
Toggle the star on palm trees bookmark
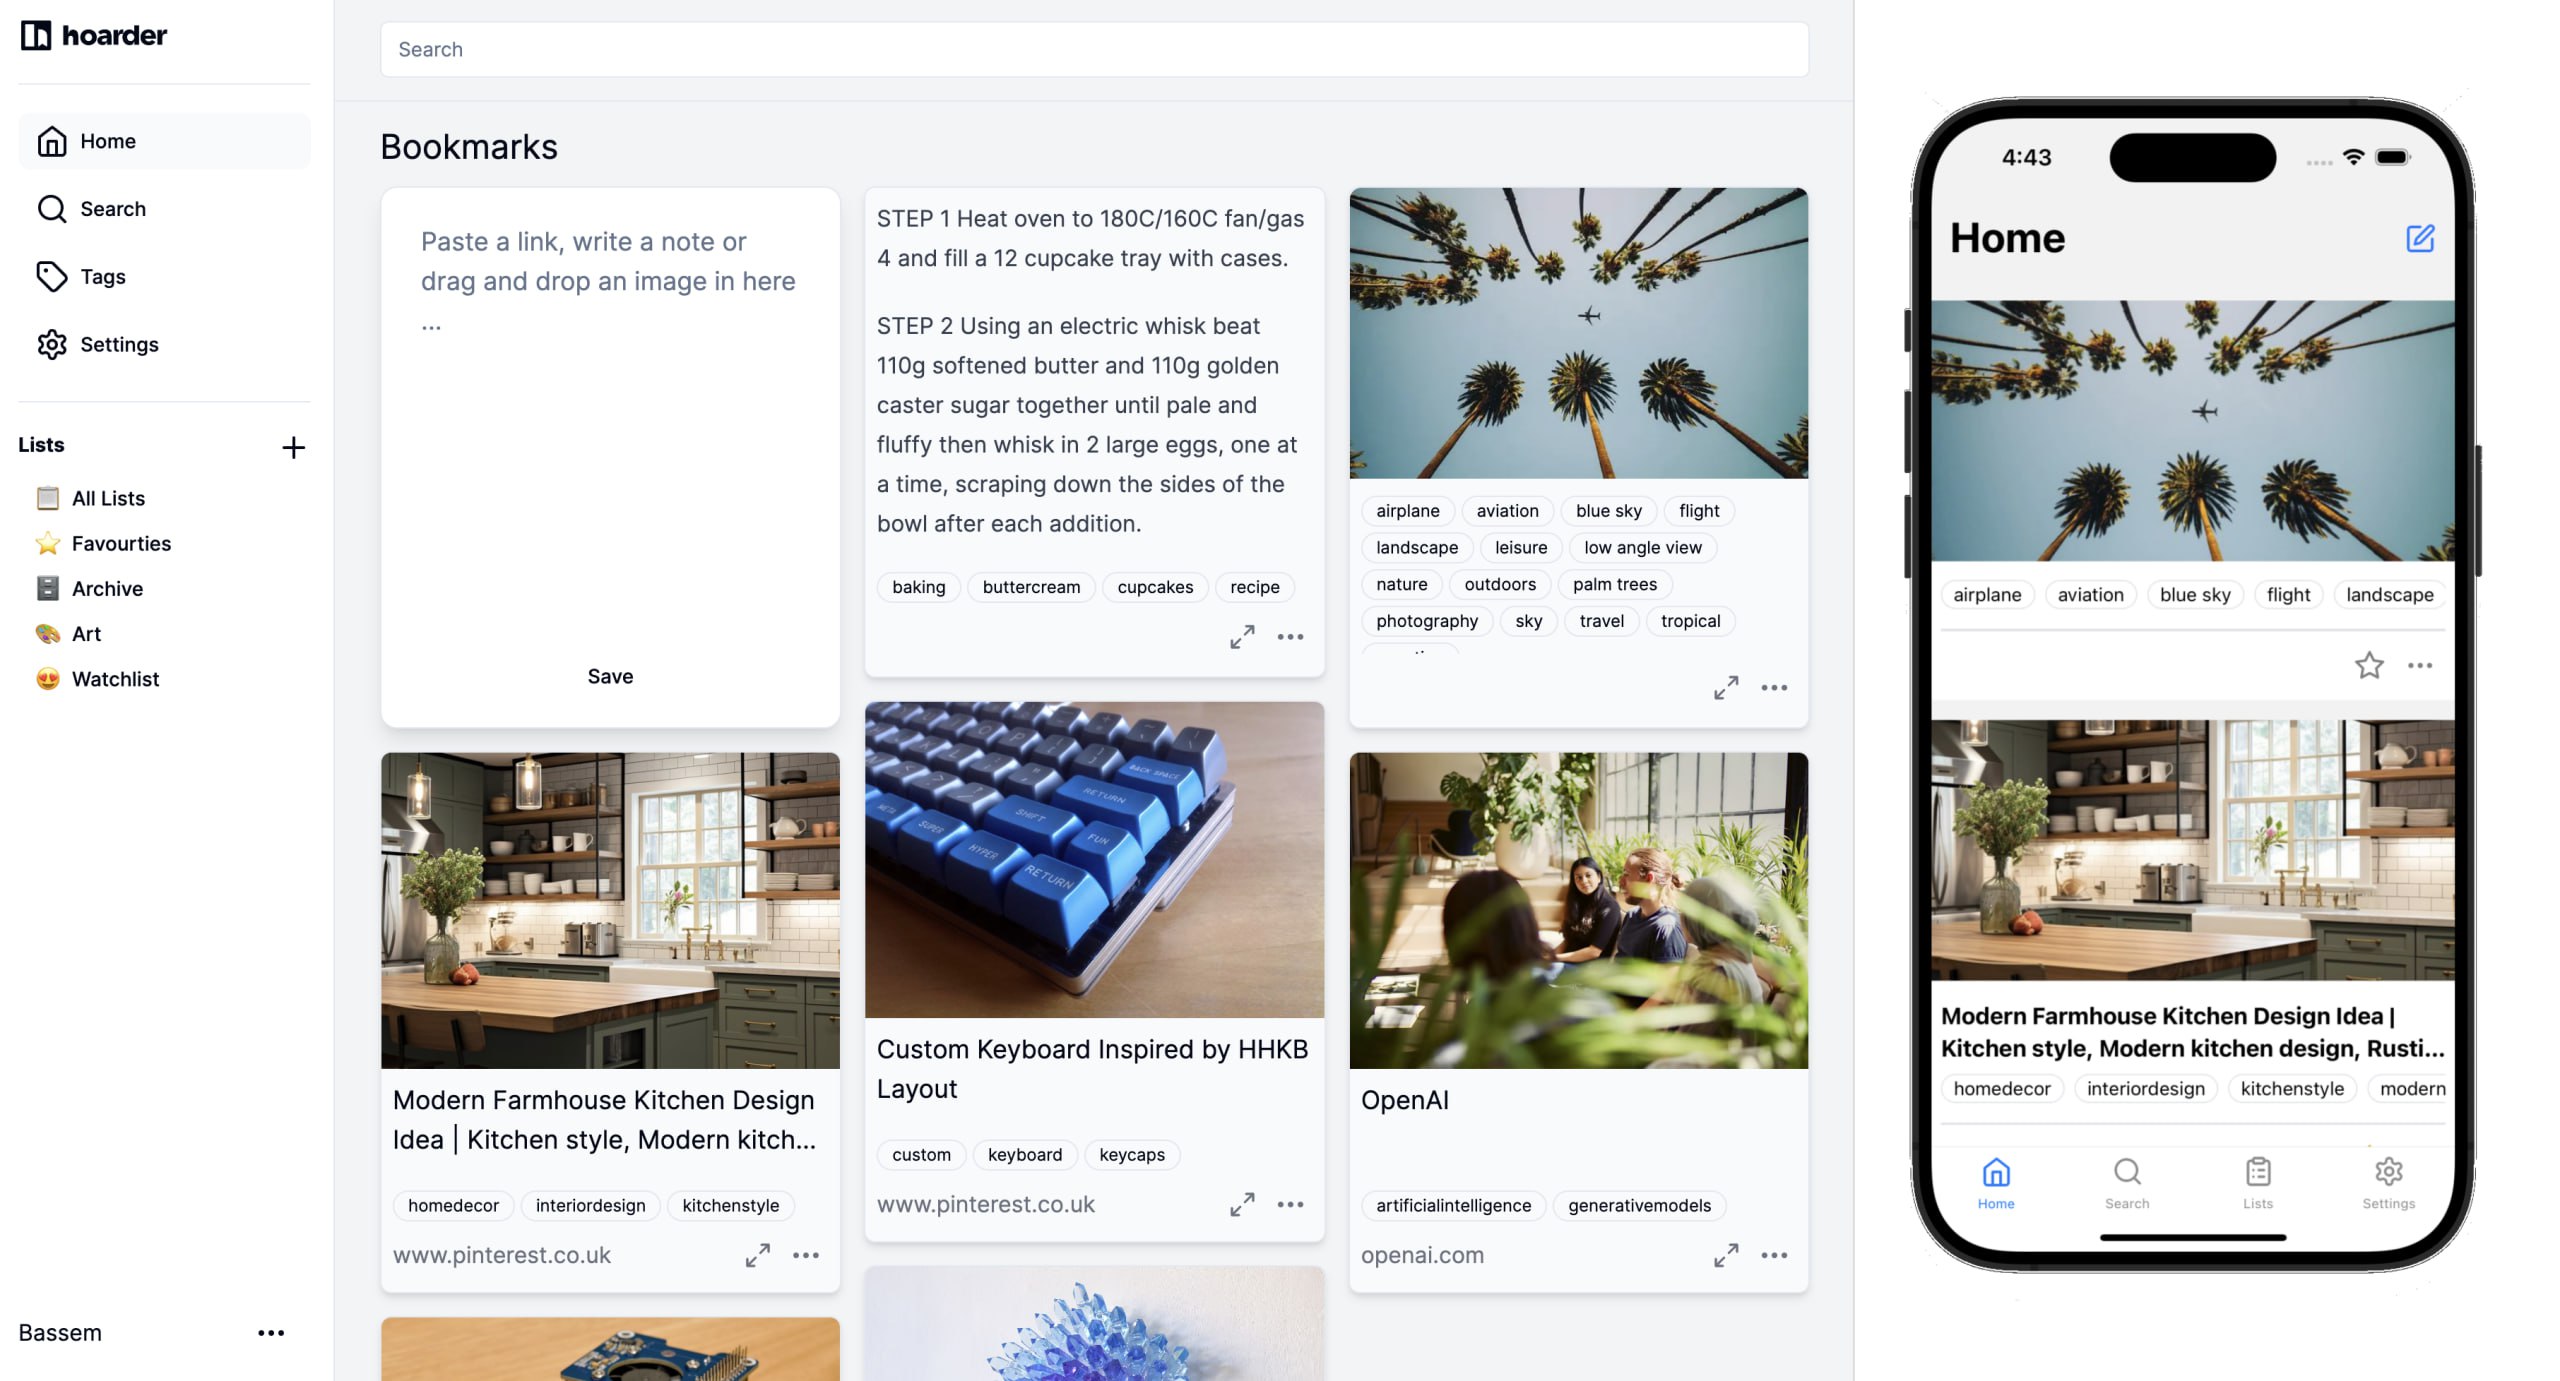tap(2368, 665)
